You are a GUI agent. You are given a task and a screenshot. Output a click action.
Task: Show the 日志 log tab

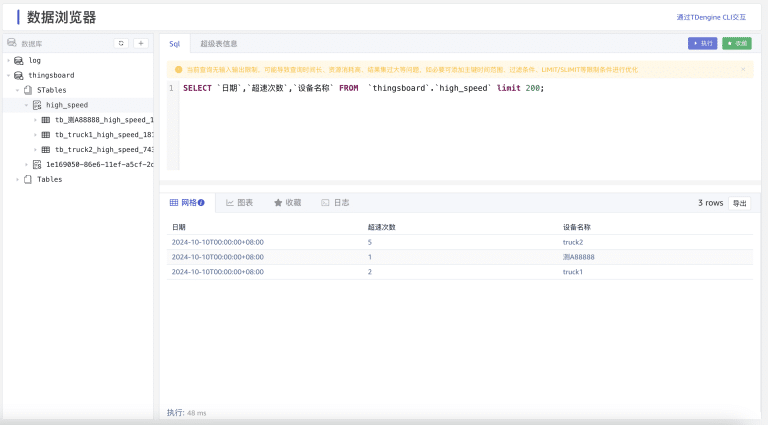point(335,203)
